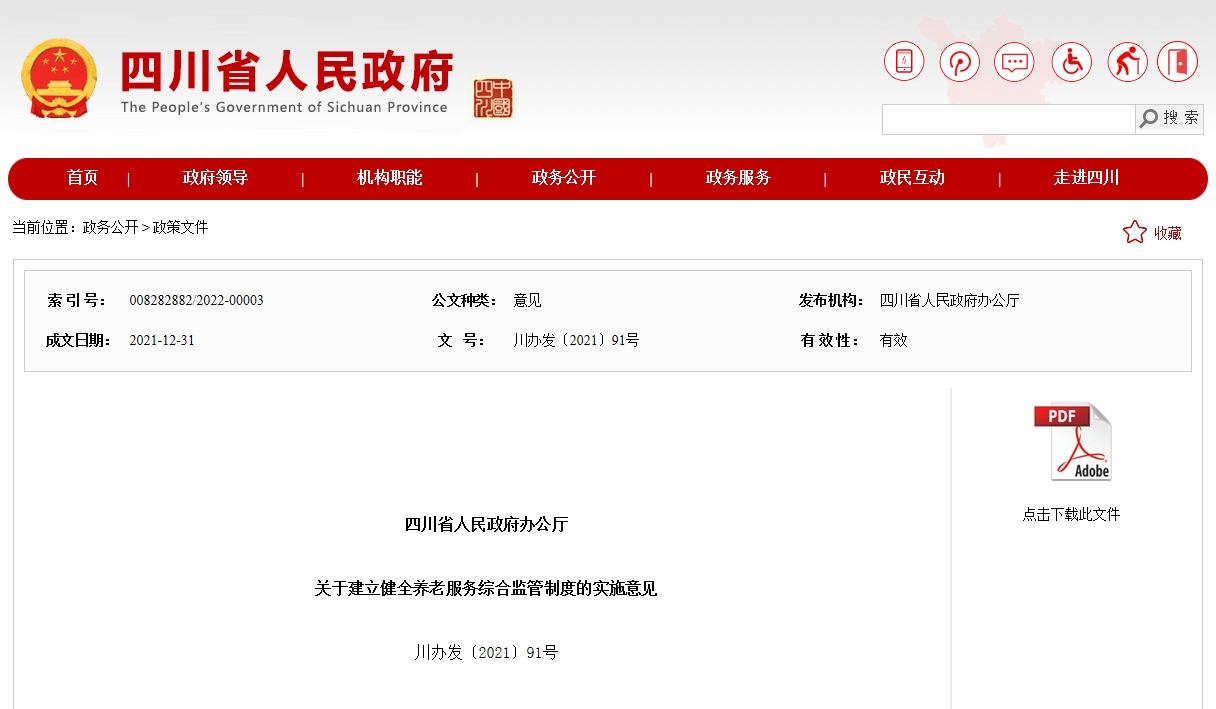Go to 首页 in navigation bar
The width and height of the screenshot is (1216, 709).
[82, 178]
